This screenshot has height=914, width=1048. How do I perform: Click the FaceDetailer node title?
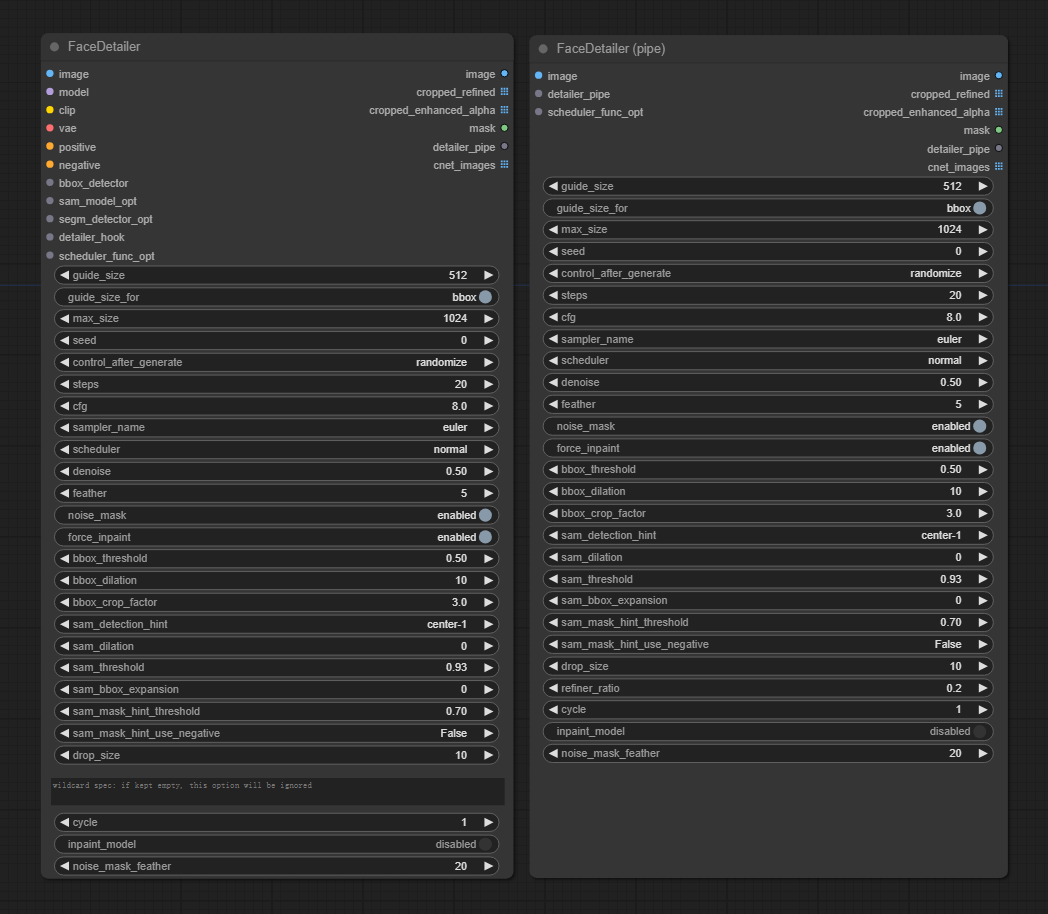pos(104,47)
